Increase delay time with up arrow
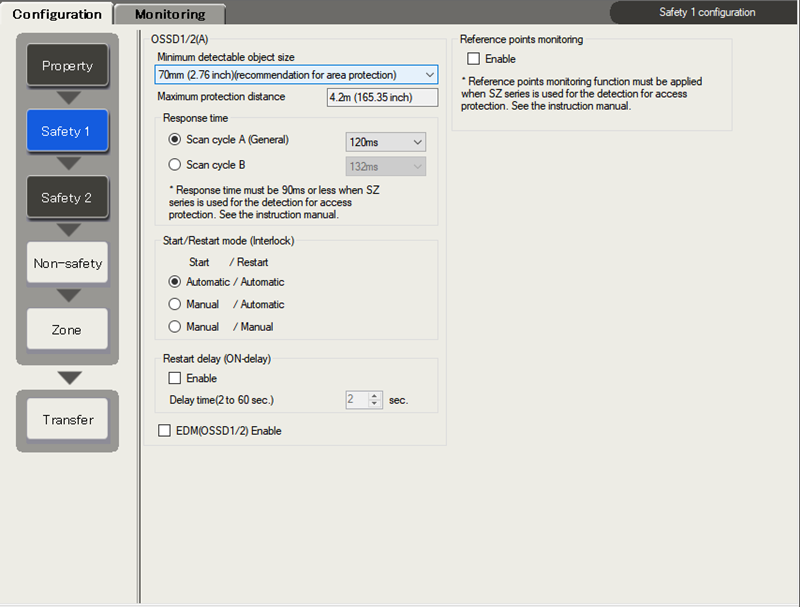 point(374,395)
